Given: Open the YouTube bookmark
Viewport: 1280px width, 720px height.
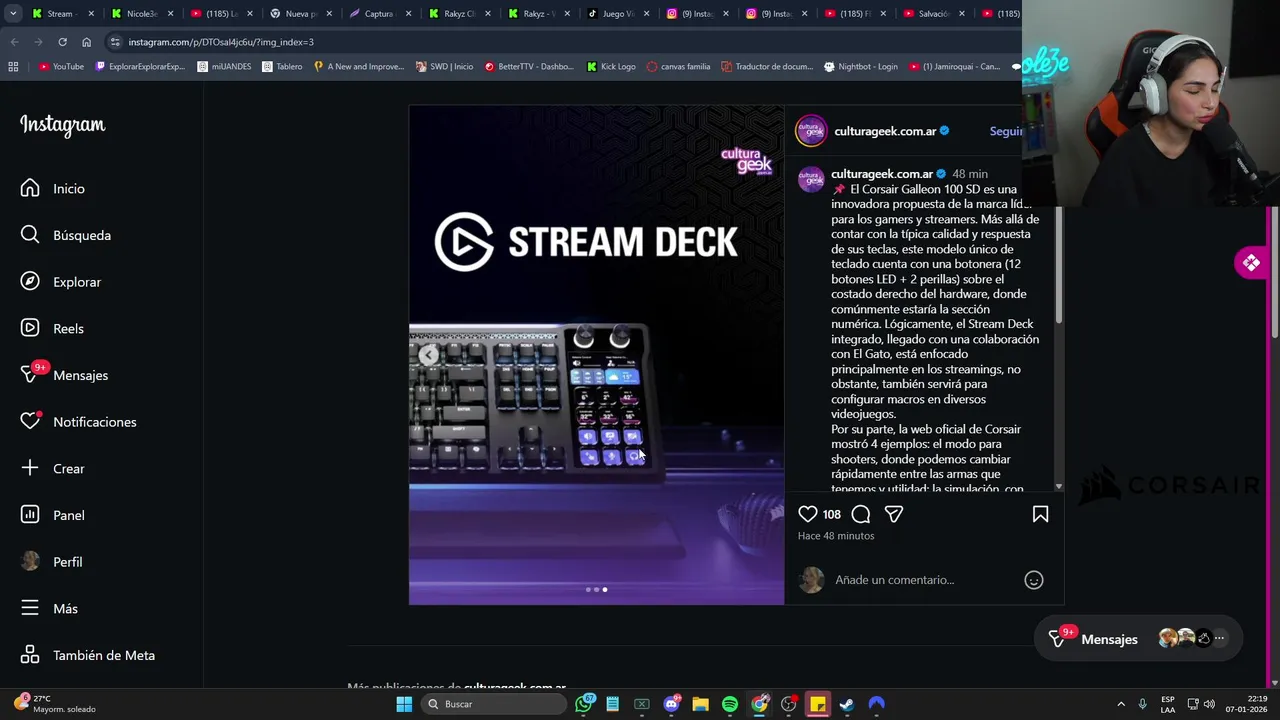Looking at the screenshot, I should [x=61, y=67].
